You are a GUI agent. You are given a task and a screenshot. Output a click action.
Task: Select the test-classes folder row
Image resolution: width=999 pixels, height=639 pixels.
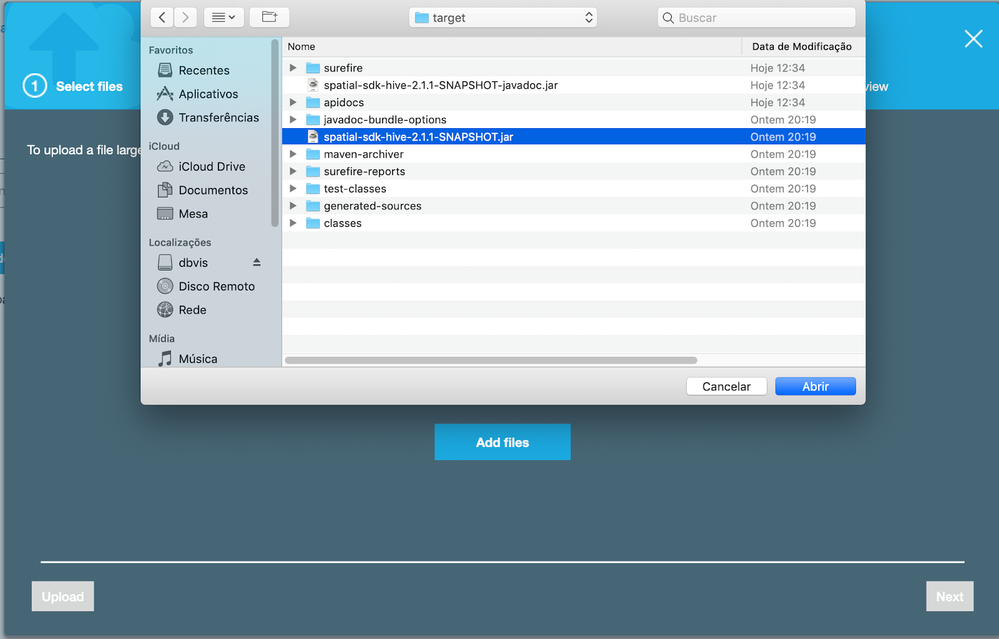click(x=573, y=188)
